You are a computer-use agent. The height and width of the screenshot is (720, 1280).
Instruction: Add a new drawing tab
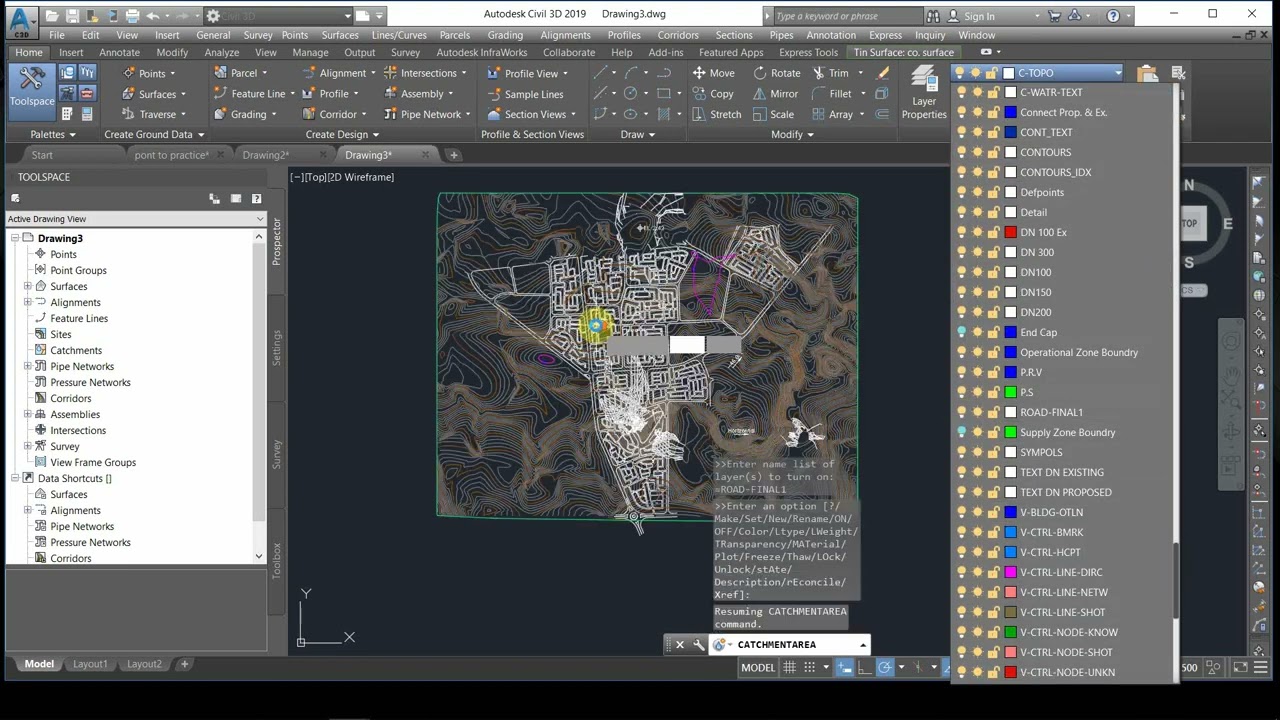[x=453, y=155]
